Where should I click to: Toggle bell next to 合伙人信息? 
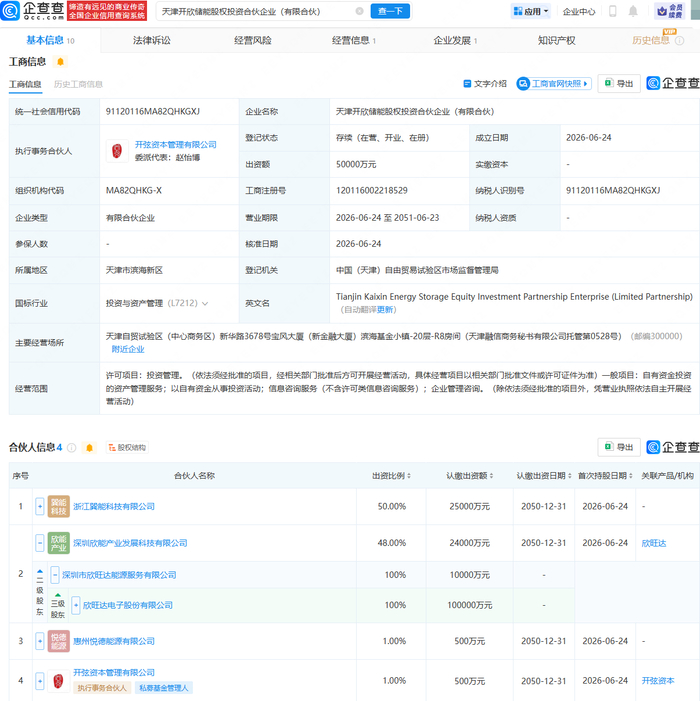coord(89,448)
